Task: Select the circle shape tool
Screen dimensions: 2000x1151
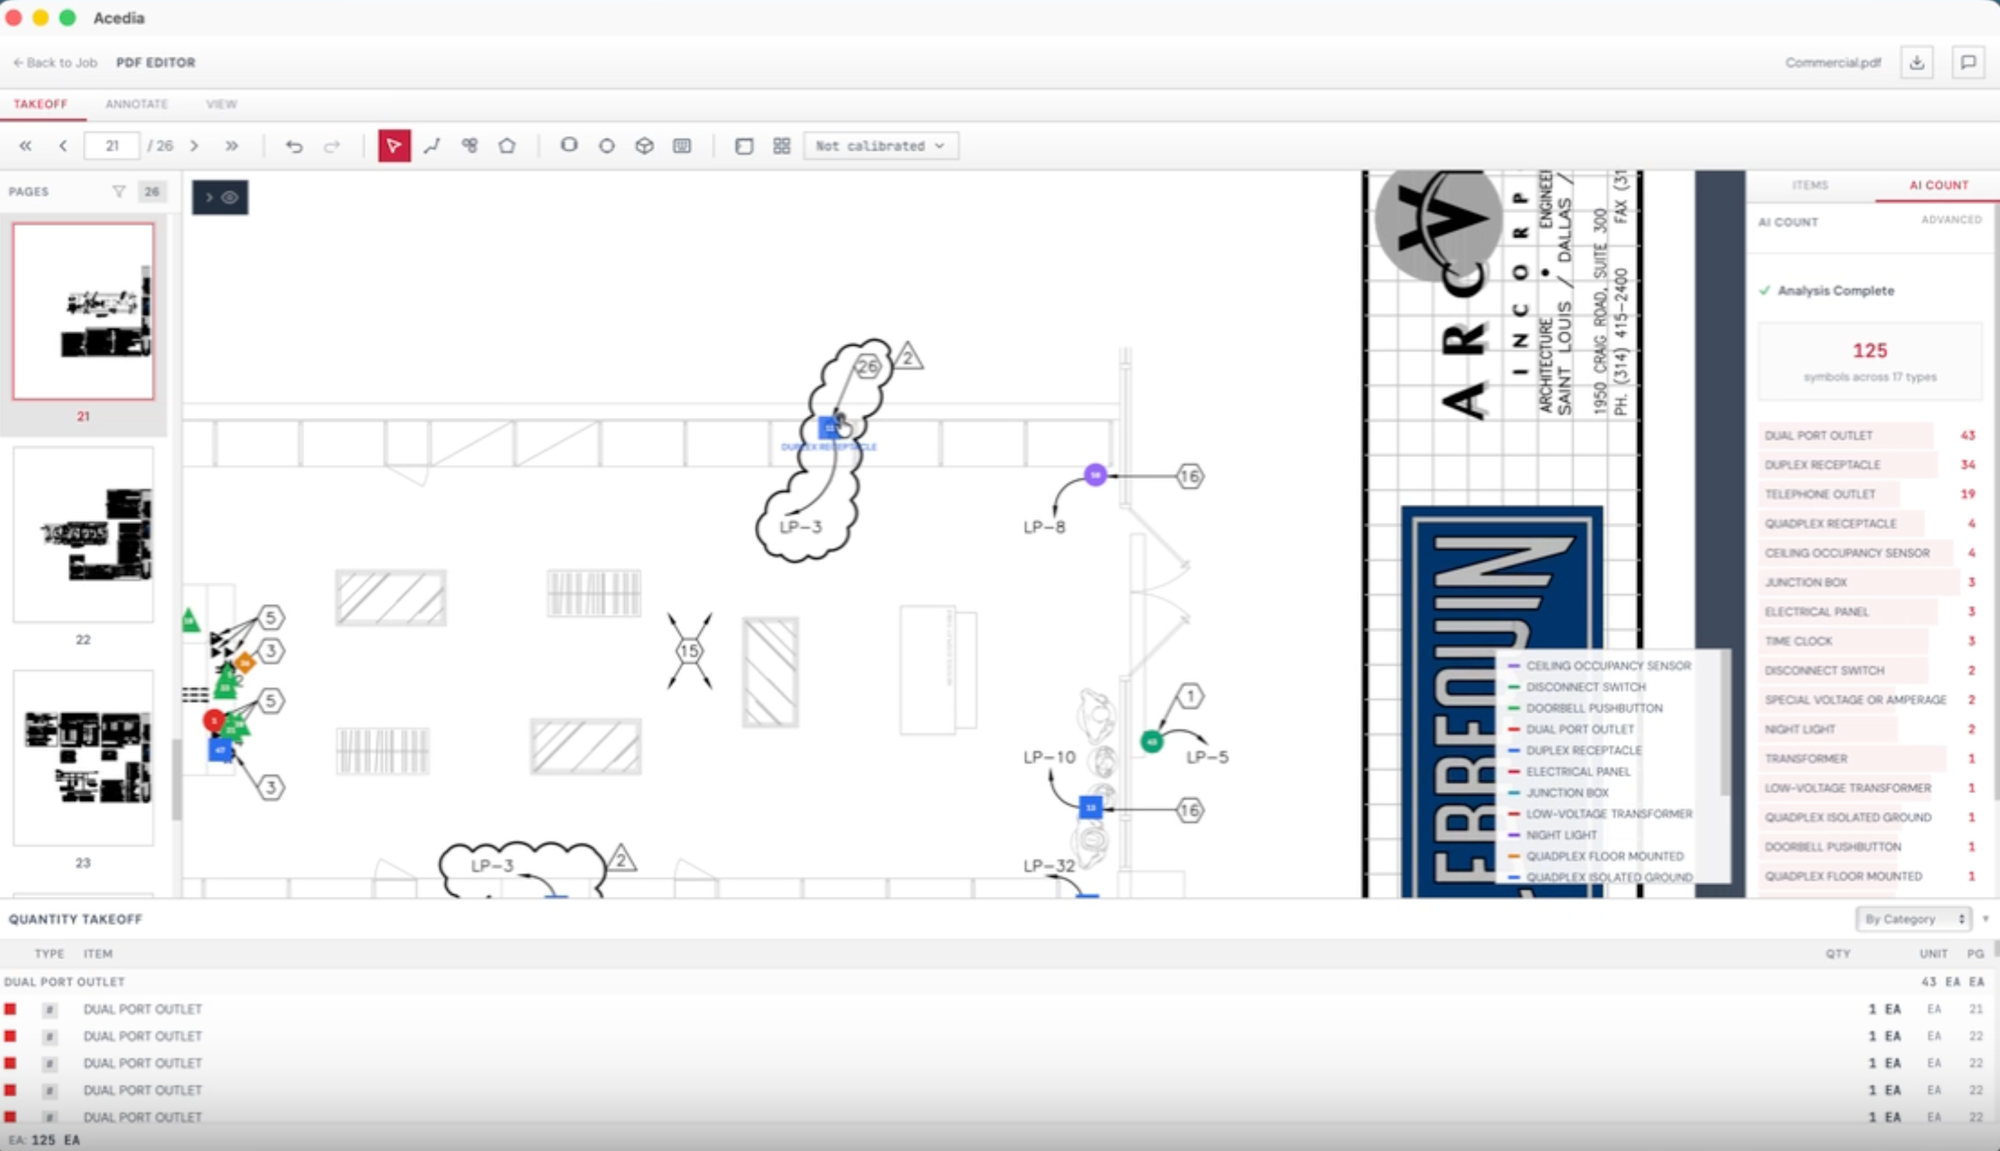Action: pyautogui.click(x=606, y=146)
